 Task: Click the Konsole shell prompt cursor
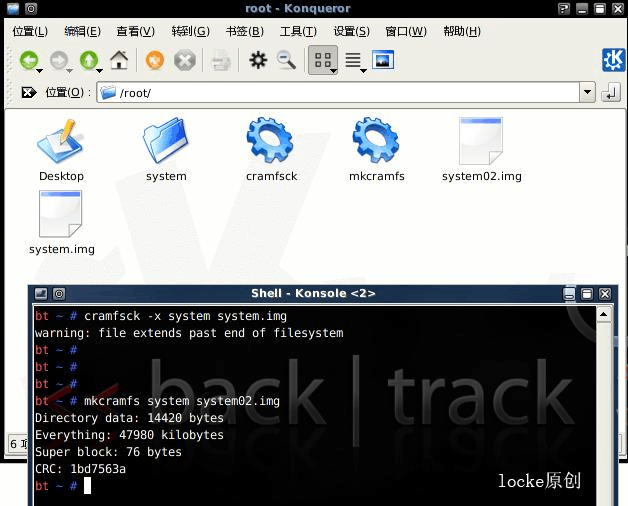(x=87, y=486)
